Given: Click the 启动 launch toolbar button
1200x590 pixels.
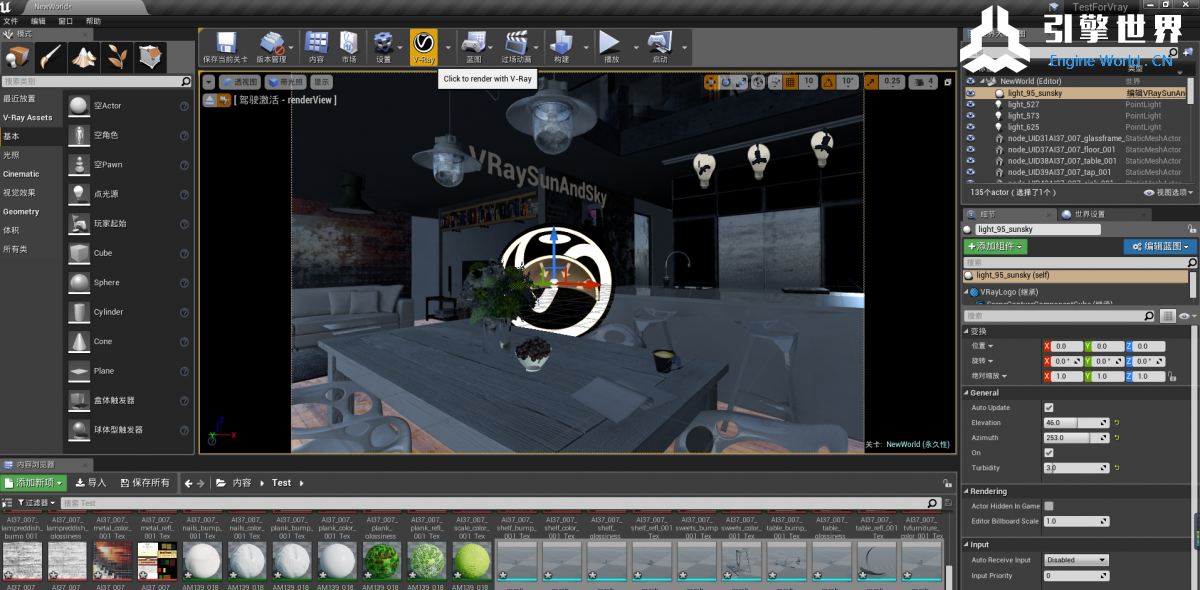Looking at the screenshot, I should coord(659,47).
